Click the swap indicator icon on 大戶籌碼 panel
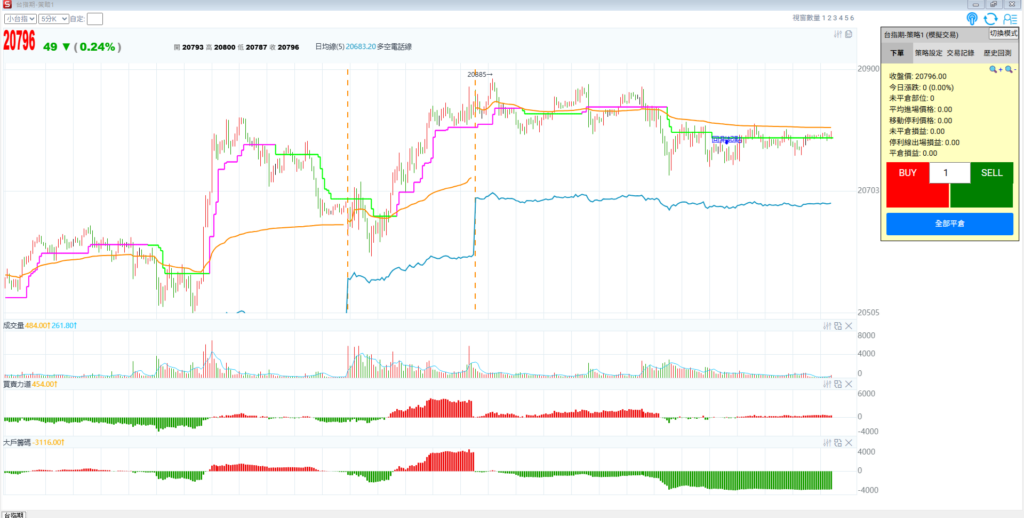1024x518 pixels. click(837, 441)
